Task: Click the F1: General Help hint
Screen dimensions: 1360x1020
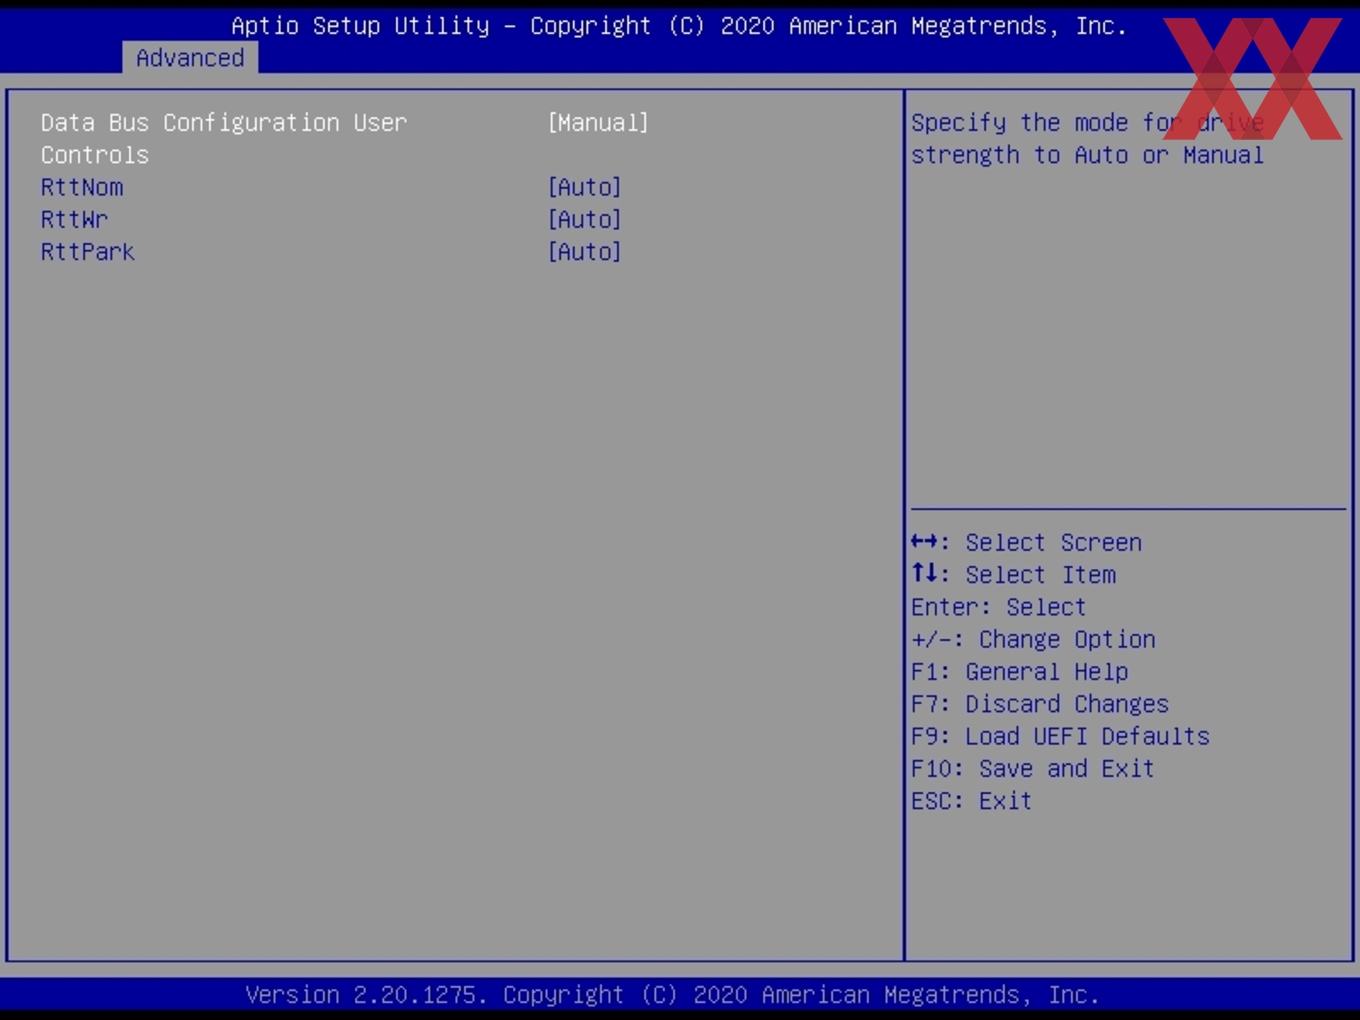Action: coord(1020,671)
